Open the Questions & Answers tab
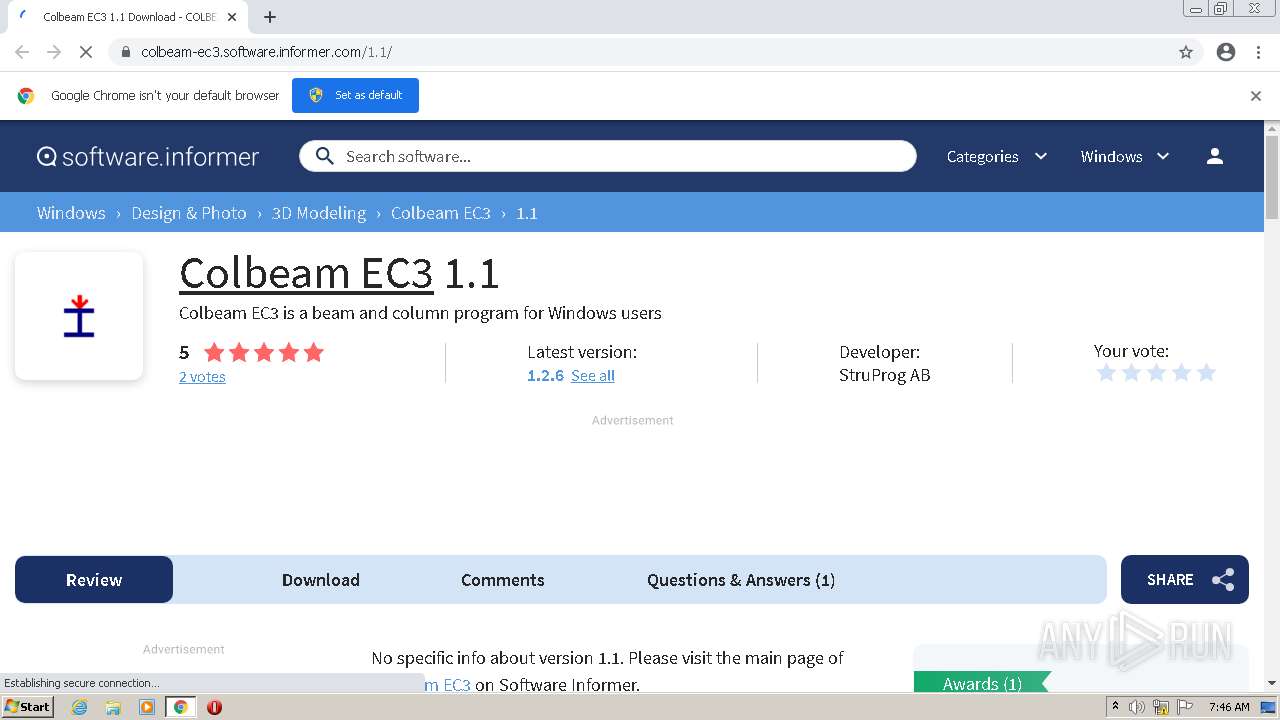Image resolution: width=1280 pixels, height=720 pixels. [741, 580]
